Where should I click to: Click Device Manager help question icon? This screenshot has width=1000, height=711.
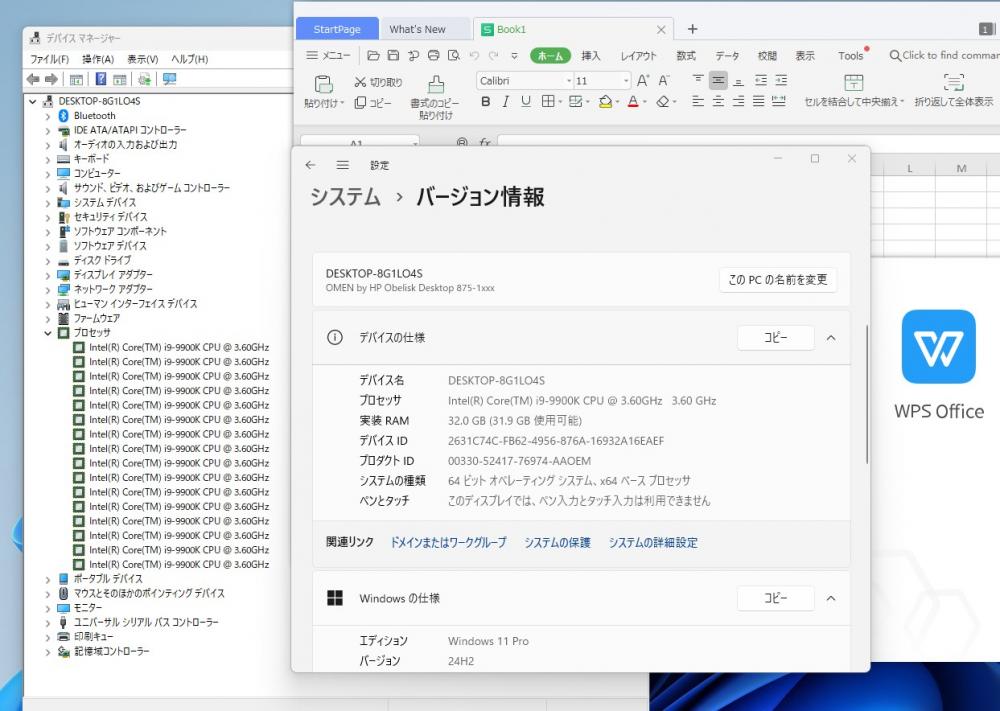[x=101, y=79]
